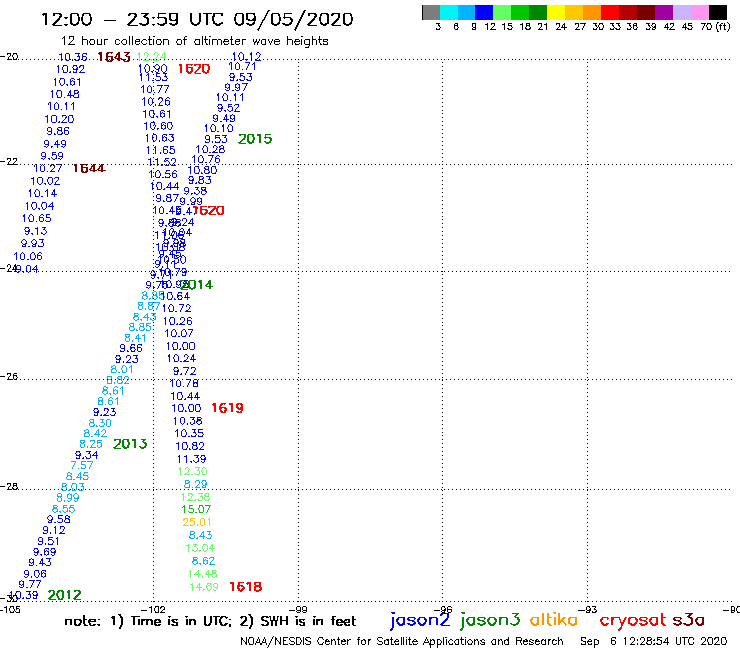This screenshot has height=650, width=740.
Task: Select the cyan swatch in the height legend
Action: coord(449,12)
